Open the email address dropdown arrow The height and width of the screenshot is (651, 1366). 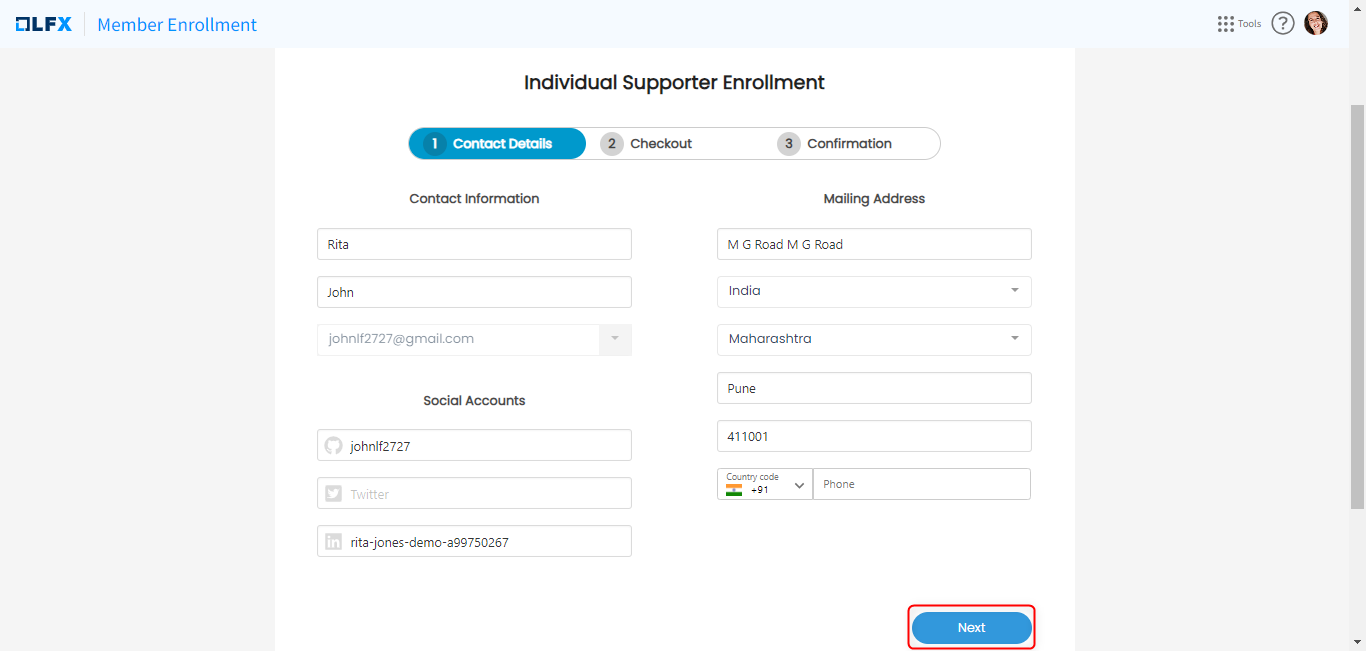pyautogui.click(x=615, y=339)
